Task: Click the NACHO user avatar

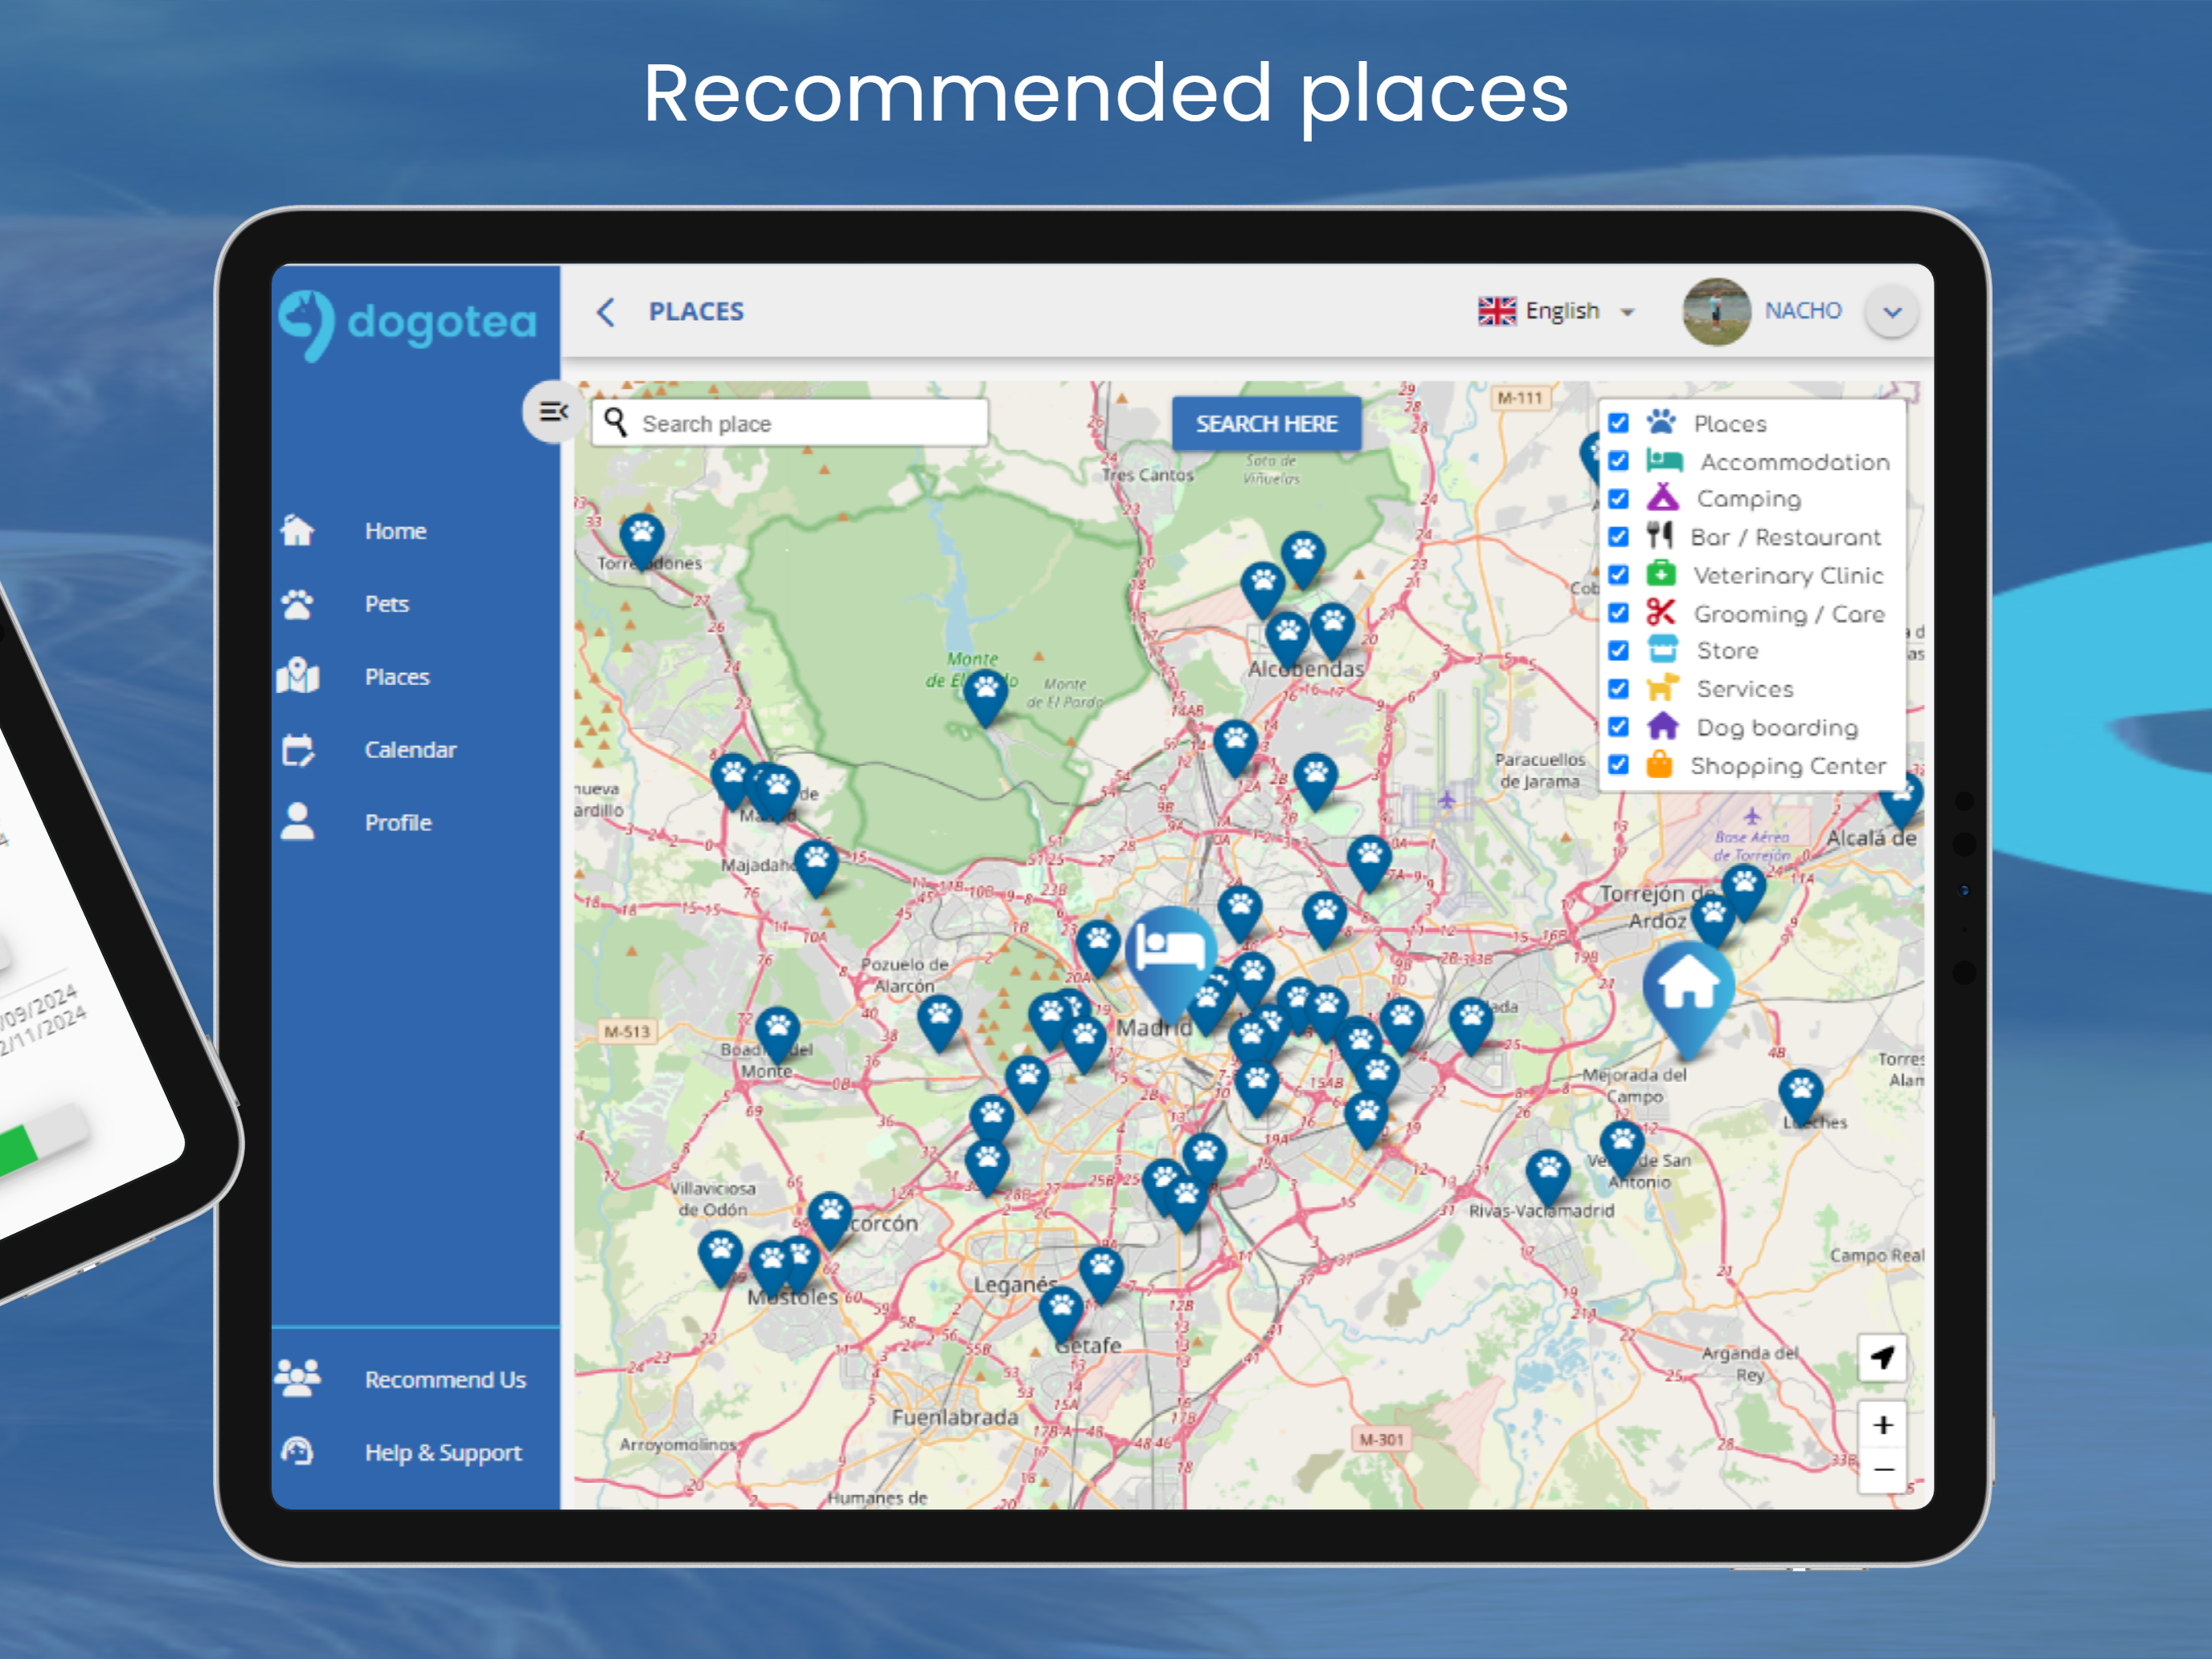Action: click(1717, 312)
